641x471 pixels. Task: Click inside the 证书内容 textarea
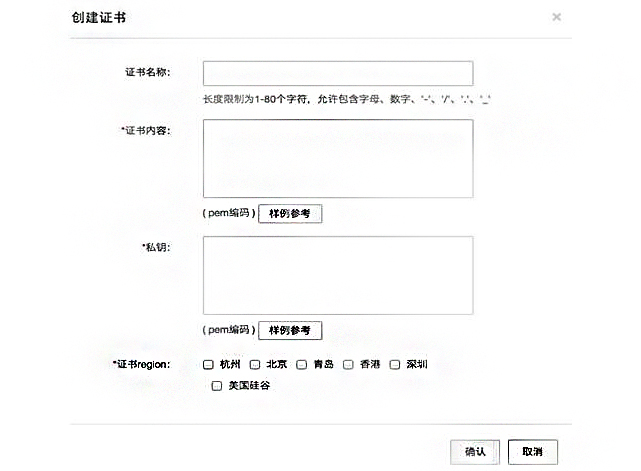pyautogui.click(x=338, y=159)
